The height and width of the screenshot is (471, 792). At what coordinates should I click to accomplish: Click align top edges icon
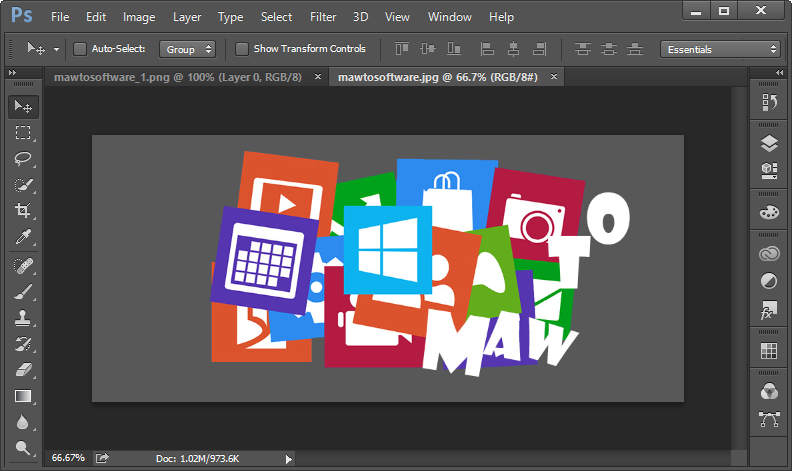coord(402,49)
